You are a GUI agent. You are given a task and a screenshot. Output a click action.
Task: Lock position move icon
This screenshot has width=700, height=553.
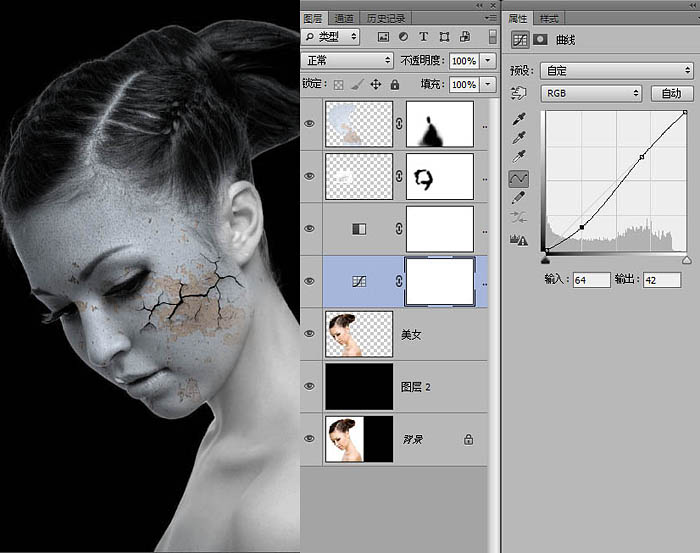click(376, 84)
